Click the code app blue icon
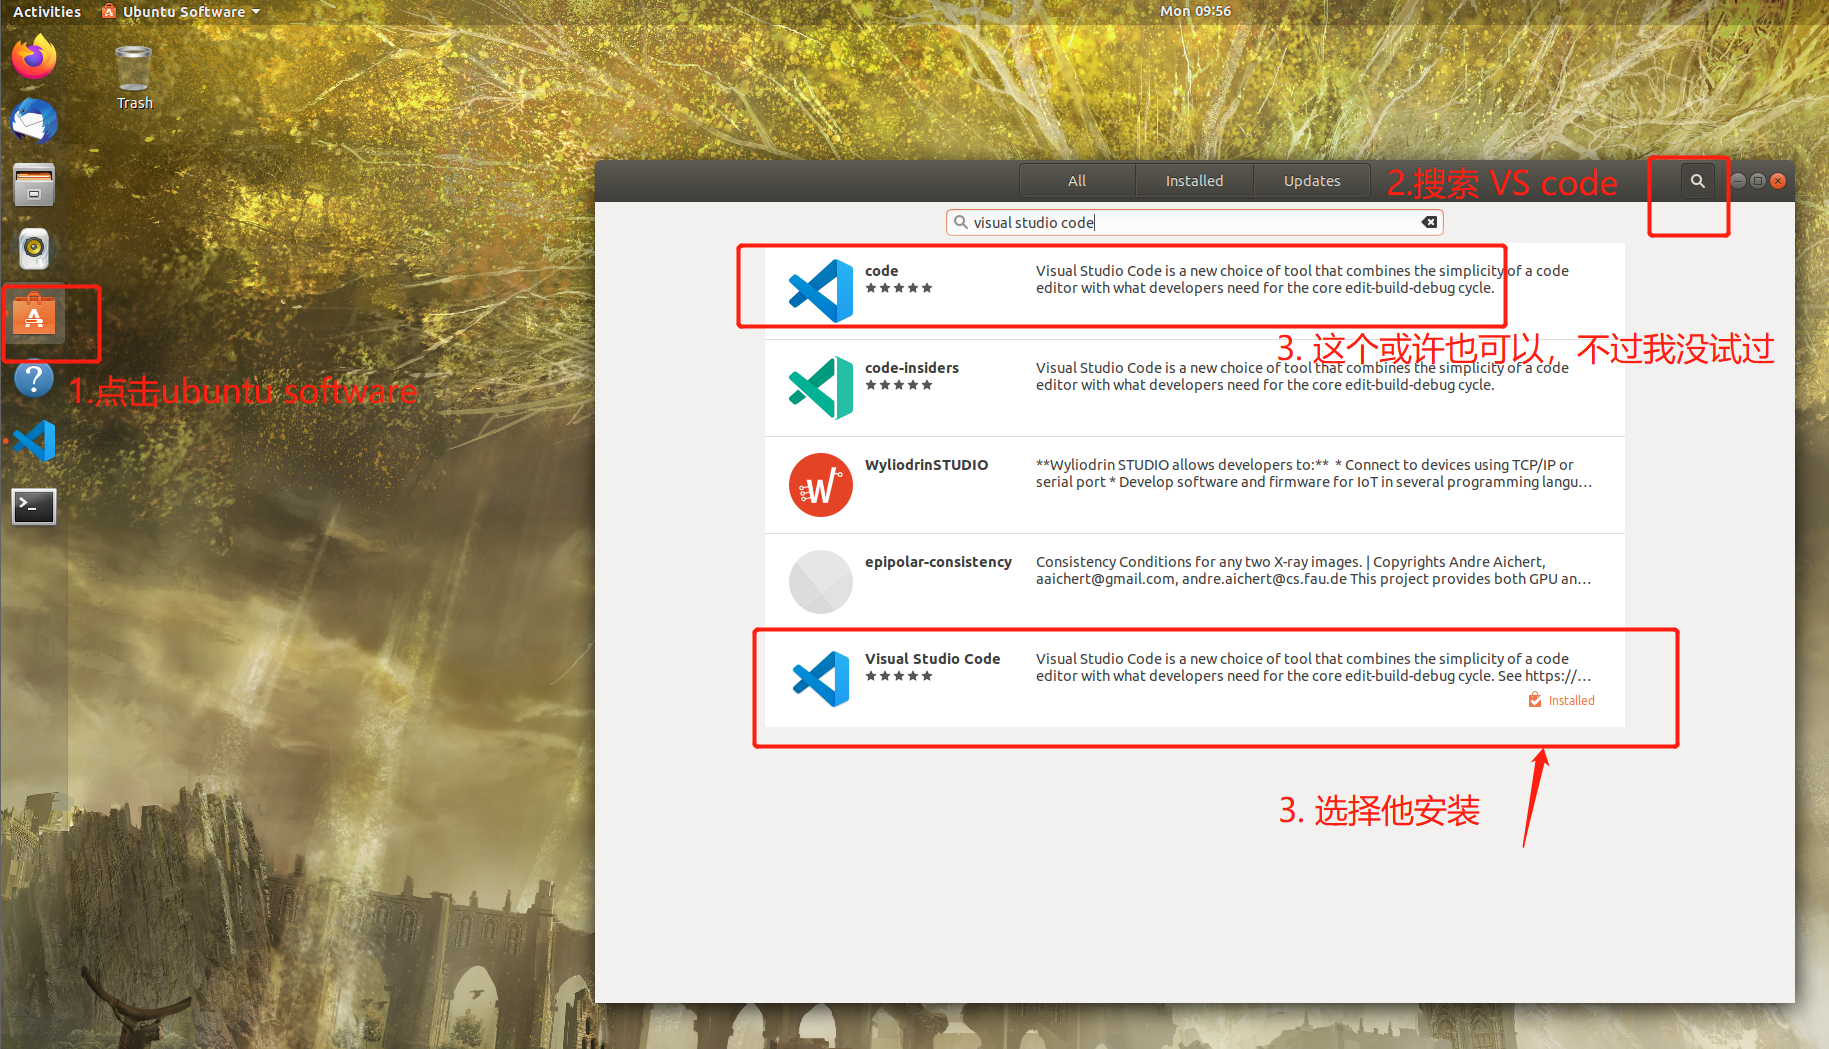The image size is (1829, 1049). [x=820, y=291]
